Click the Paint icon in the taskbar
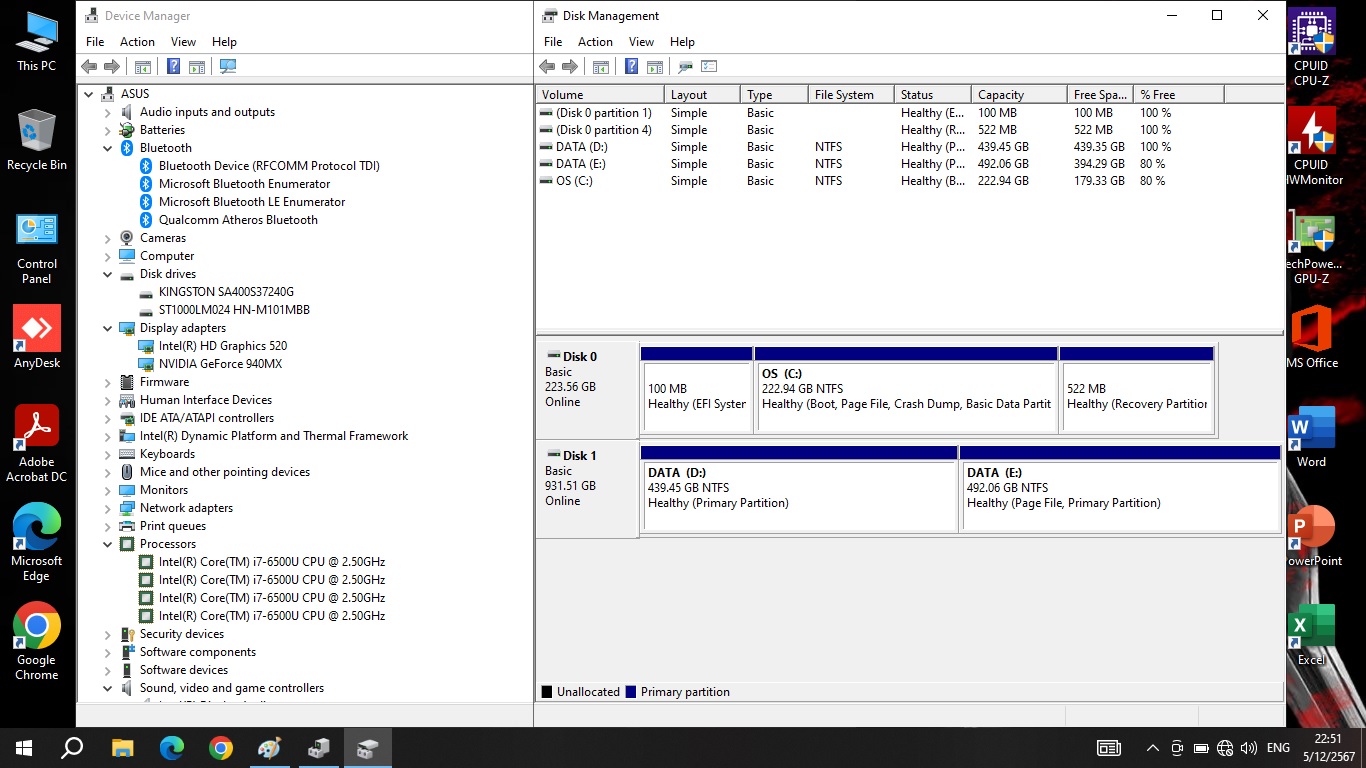Viewport: 1366px width, 768px height. pos(270,748)
